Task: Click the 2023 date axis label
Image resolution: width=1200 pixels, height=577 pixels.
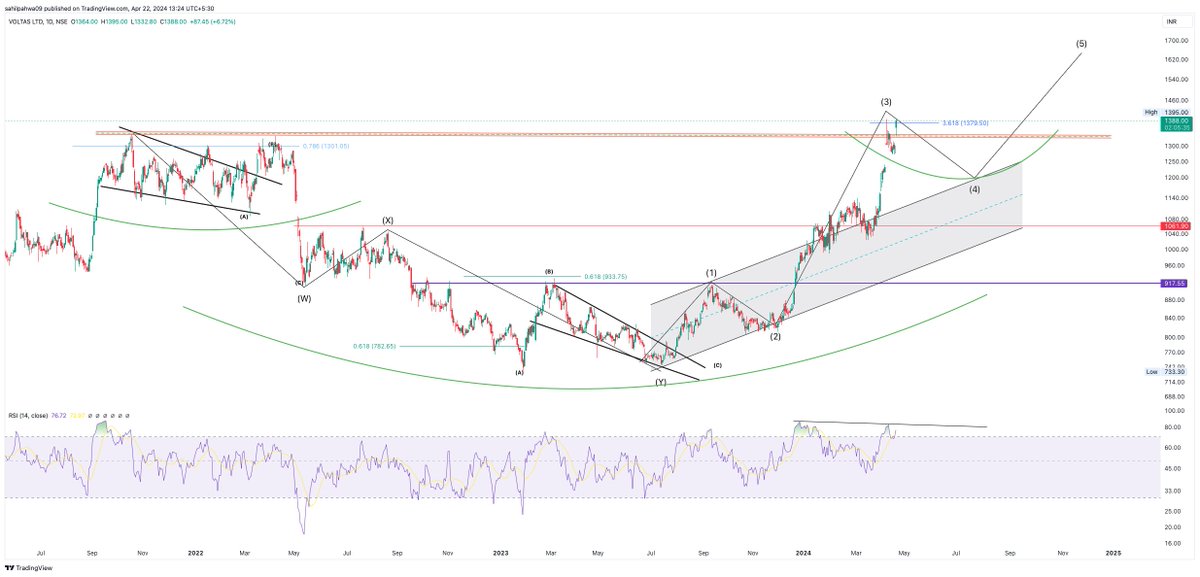Action: [501, 552]
